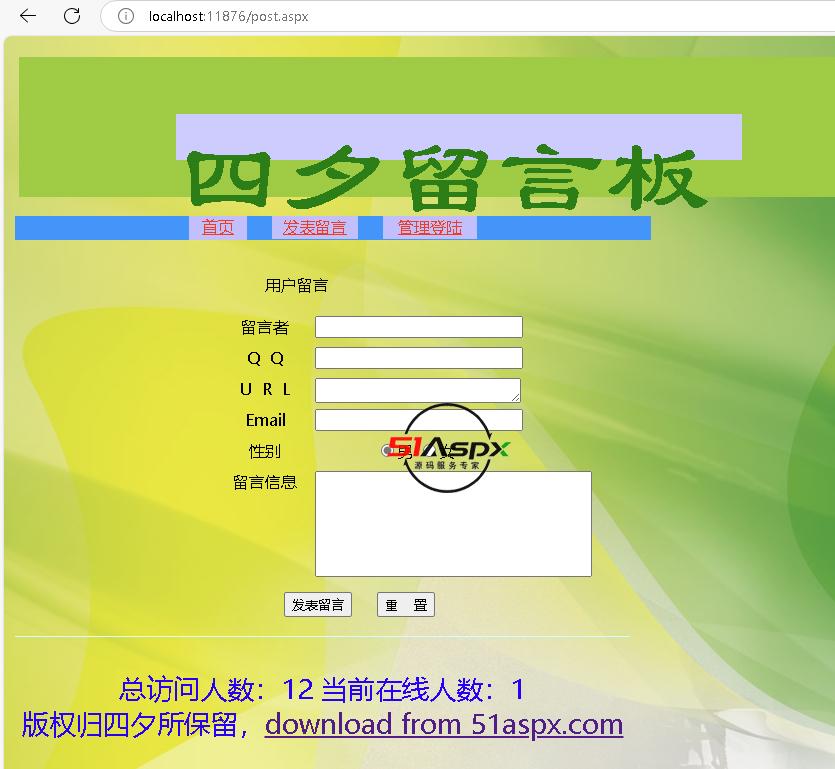Focus the 留言者 name input field
The width and height of the screenshot is (835, 769).
click(419, 327)
